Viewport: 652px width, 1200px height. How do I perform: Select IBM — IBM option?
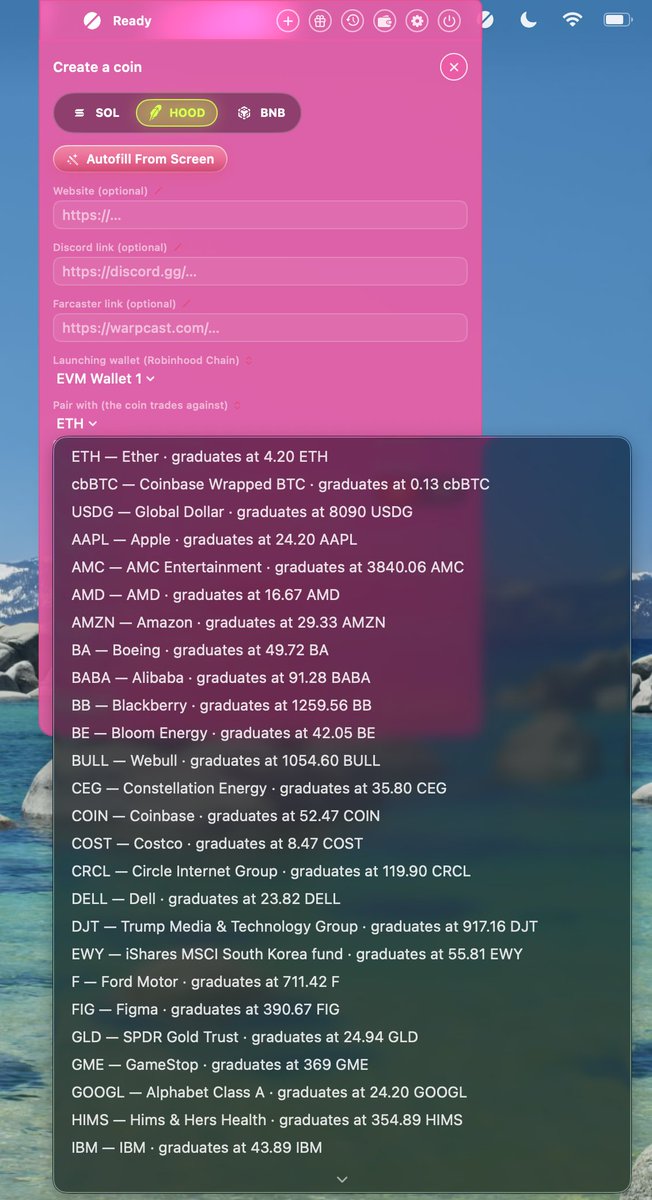[342, 1148]
